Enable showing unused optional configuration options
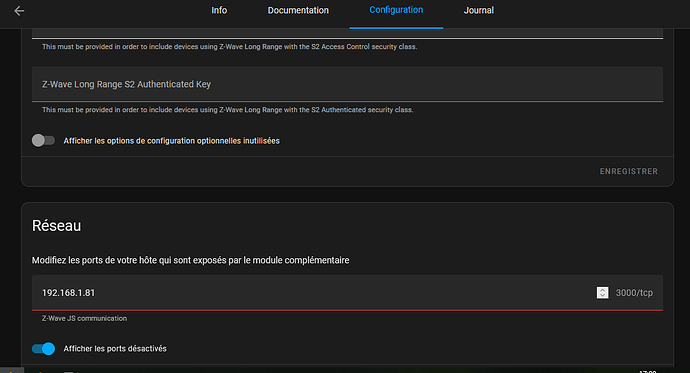Screen dimensions: 690x373 point(43,141)
